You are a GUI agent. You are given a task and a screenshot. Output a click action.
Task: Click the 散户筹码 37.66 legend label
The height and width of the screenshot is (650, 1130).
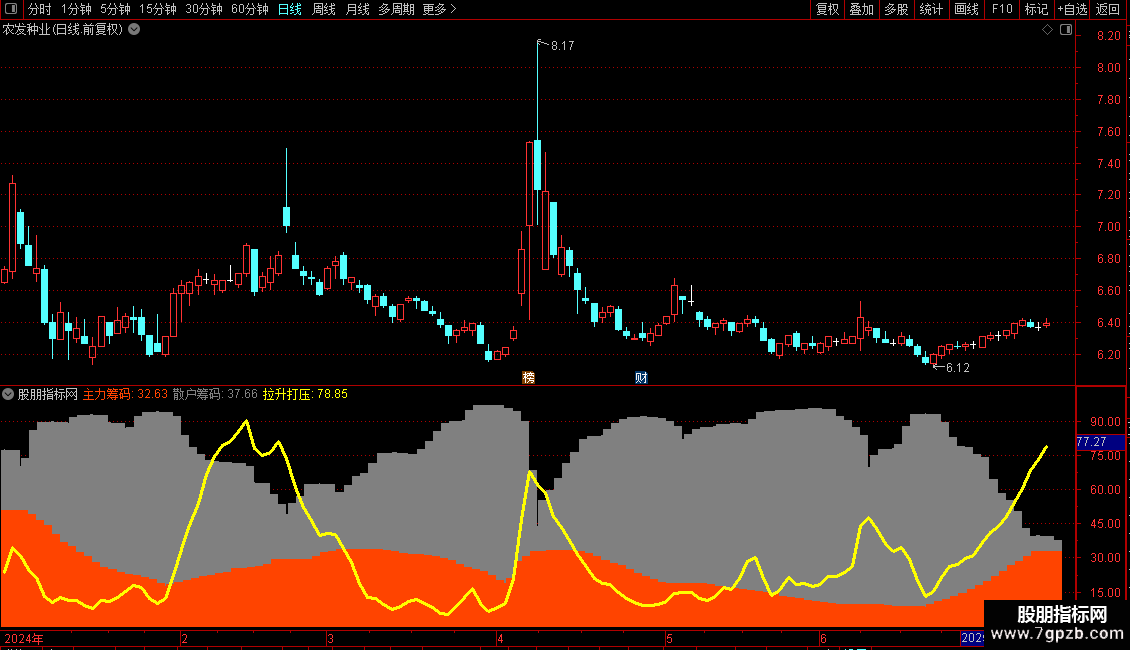[215, 394]
